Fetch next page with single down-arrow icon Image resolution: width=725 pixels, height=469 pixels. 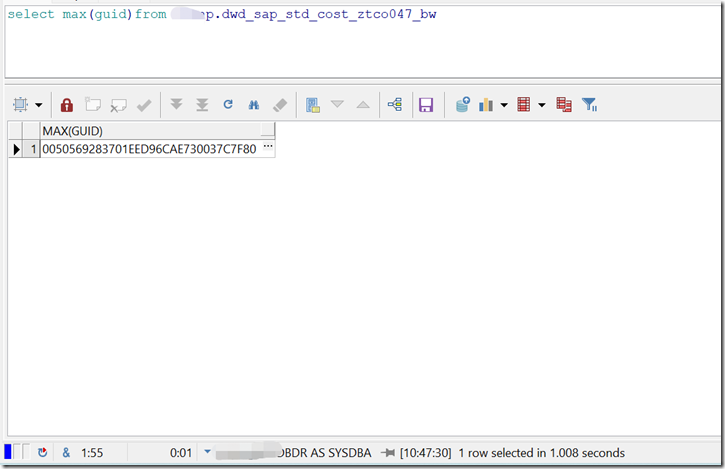pyautogui.click(x=176, y=104)
